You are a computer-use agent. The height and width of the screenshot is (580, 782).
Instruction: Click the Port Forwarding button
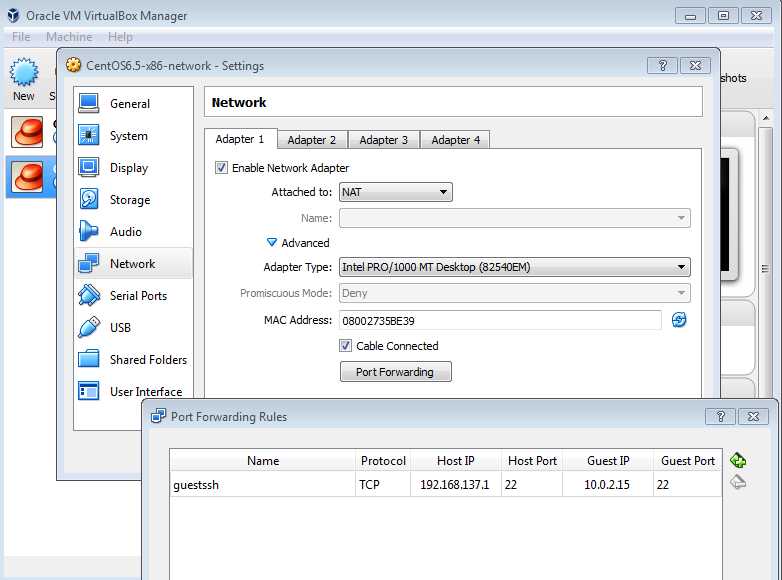(395, 372)
